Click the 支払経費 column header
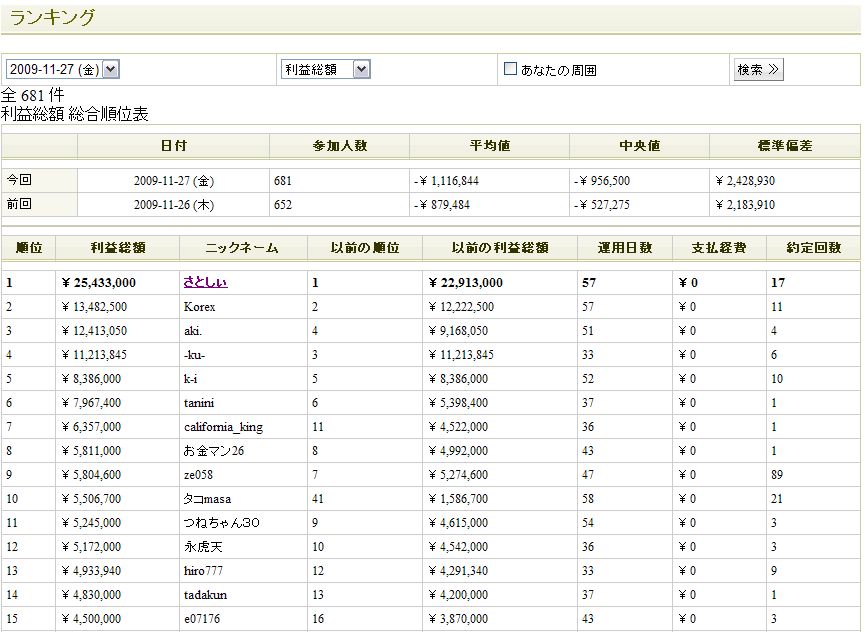 [719, 248]
